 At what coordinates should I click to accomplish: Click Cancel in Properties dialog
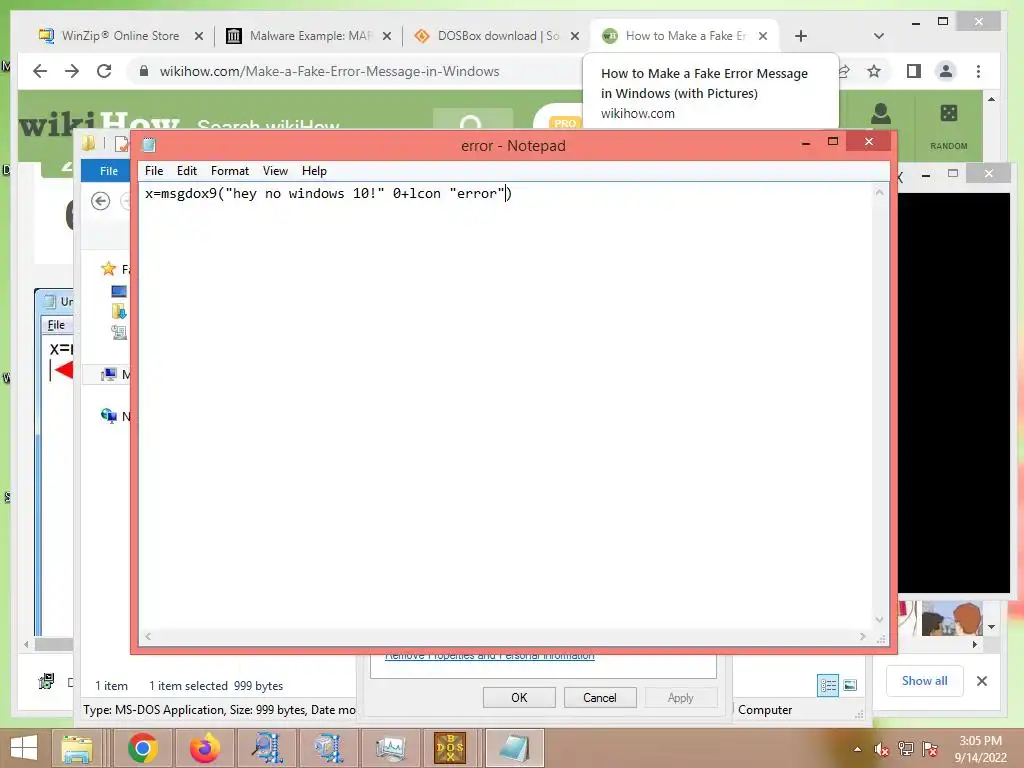point(600,697)
